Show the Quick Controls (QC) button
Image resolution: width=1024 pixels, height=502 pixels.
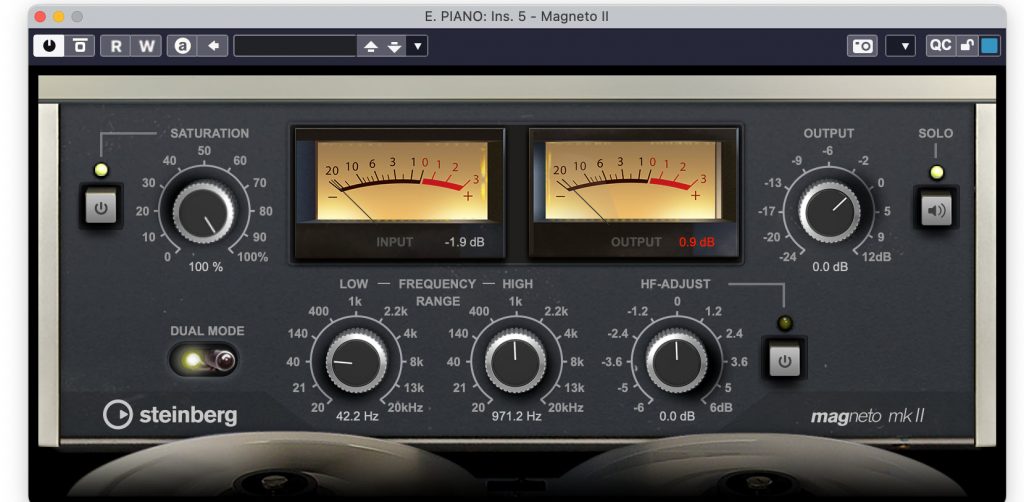pos(940,46)
